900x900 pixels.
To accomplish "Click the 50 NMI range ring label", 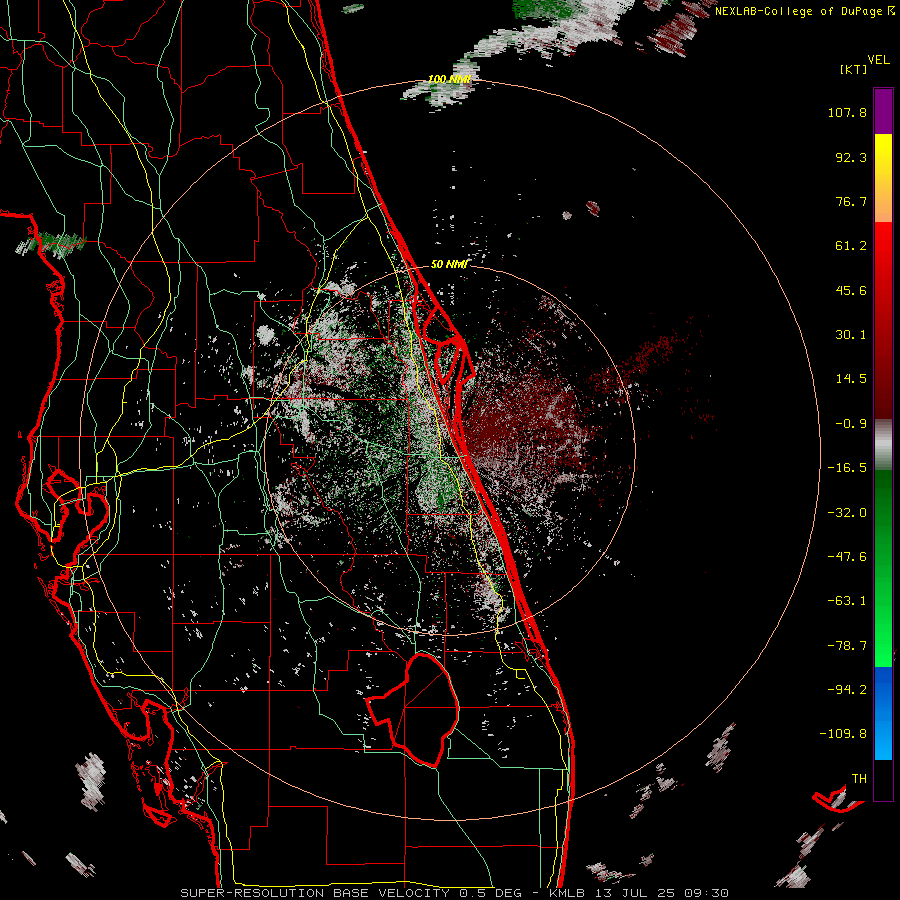I will (x=449, y=264).
